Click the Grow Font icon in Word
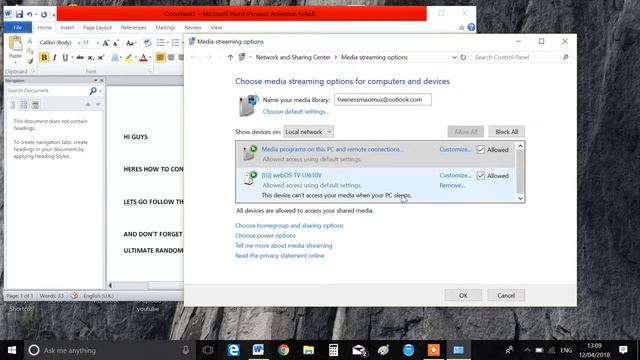The height and width of the screenshot is (360, 640). point(106,43)
